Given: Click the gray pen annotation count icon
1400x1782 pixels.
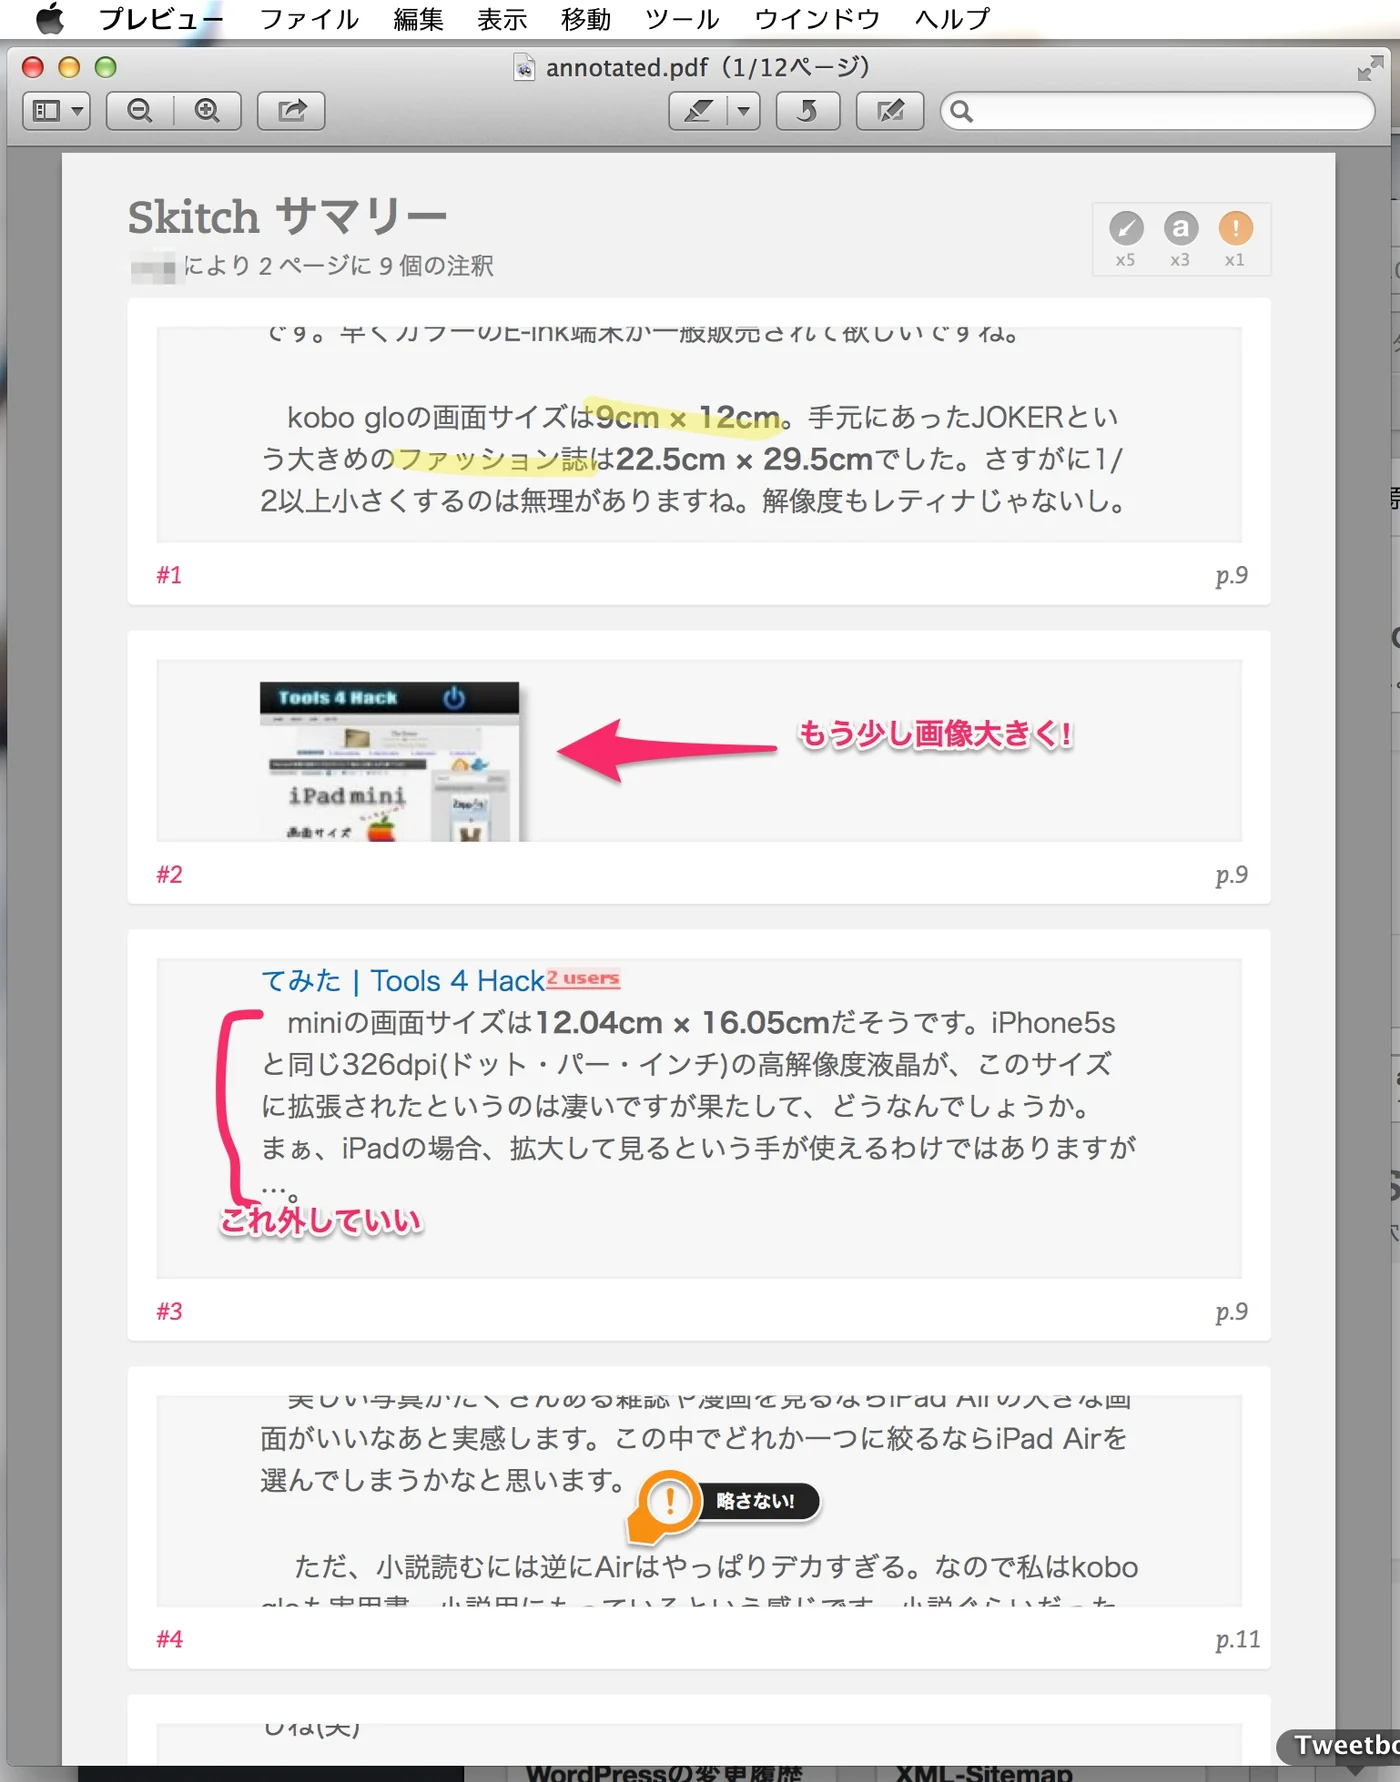Looking at the screenshot, I should coord(1126,228).
